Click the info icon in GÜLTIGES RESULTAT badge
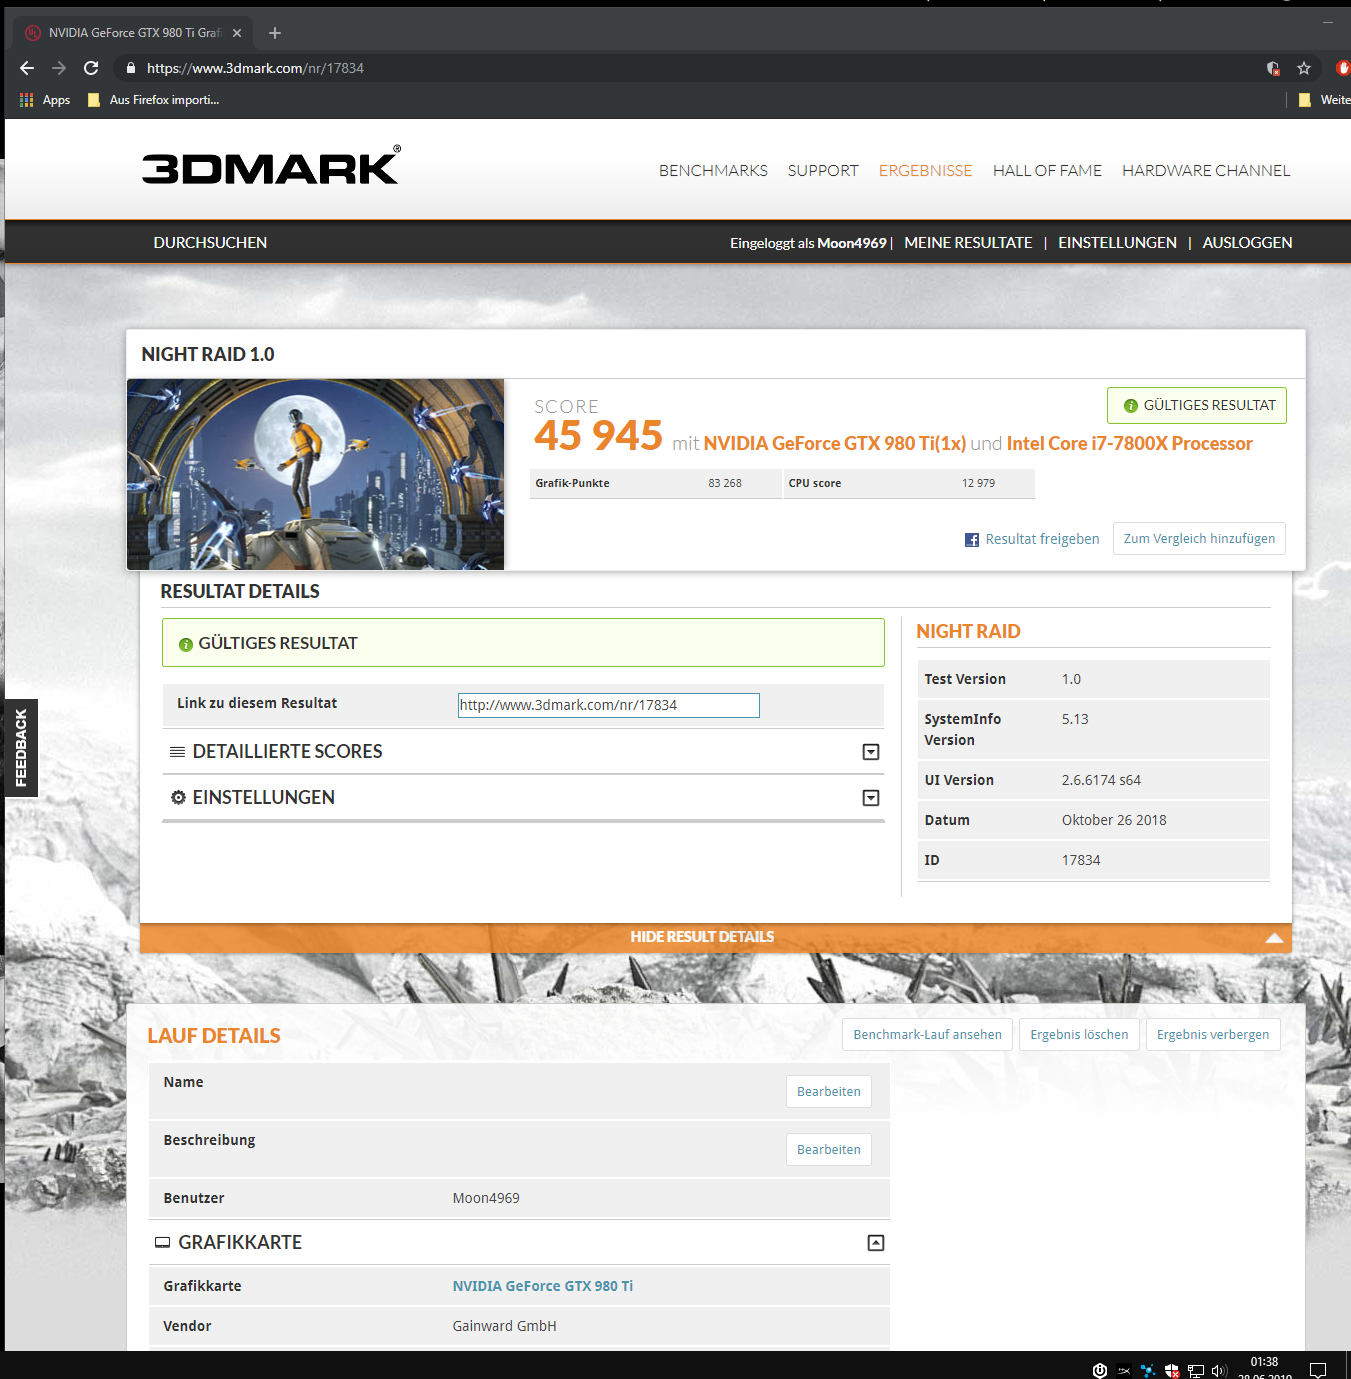 pos(1131,406)
